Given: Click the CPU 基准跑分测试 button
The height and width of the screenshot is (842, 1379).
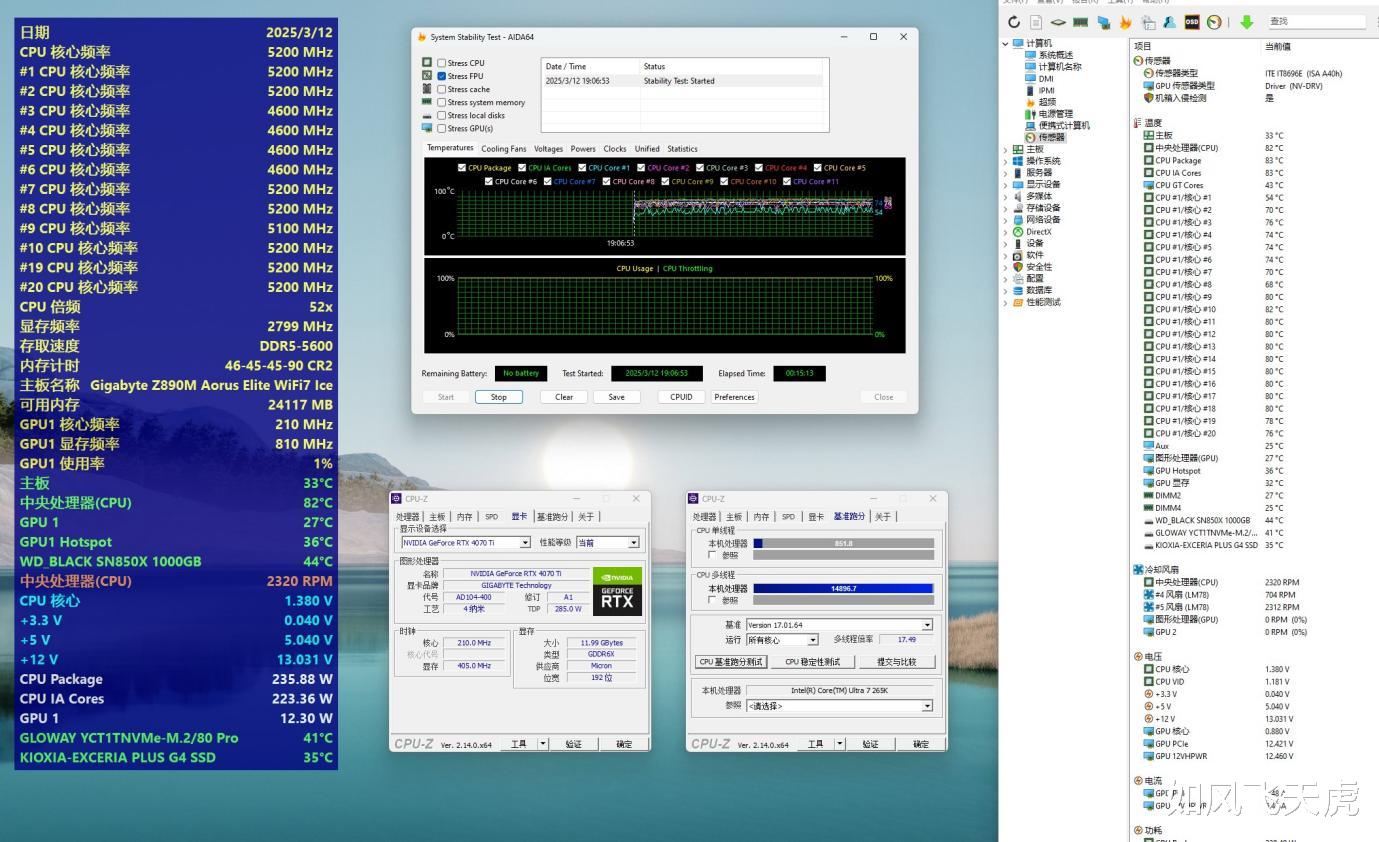Looking at the screenshot, I should 731,662.
